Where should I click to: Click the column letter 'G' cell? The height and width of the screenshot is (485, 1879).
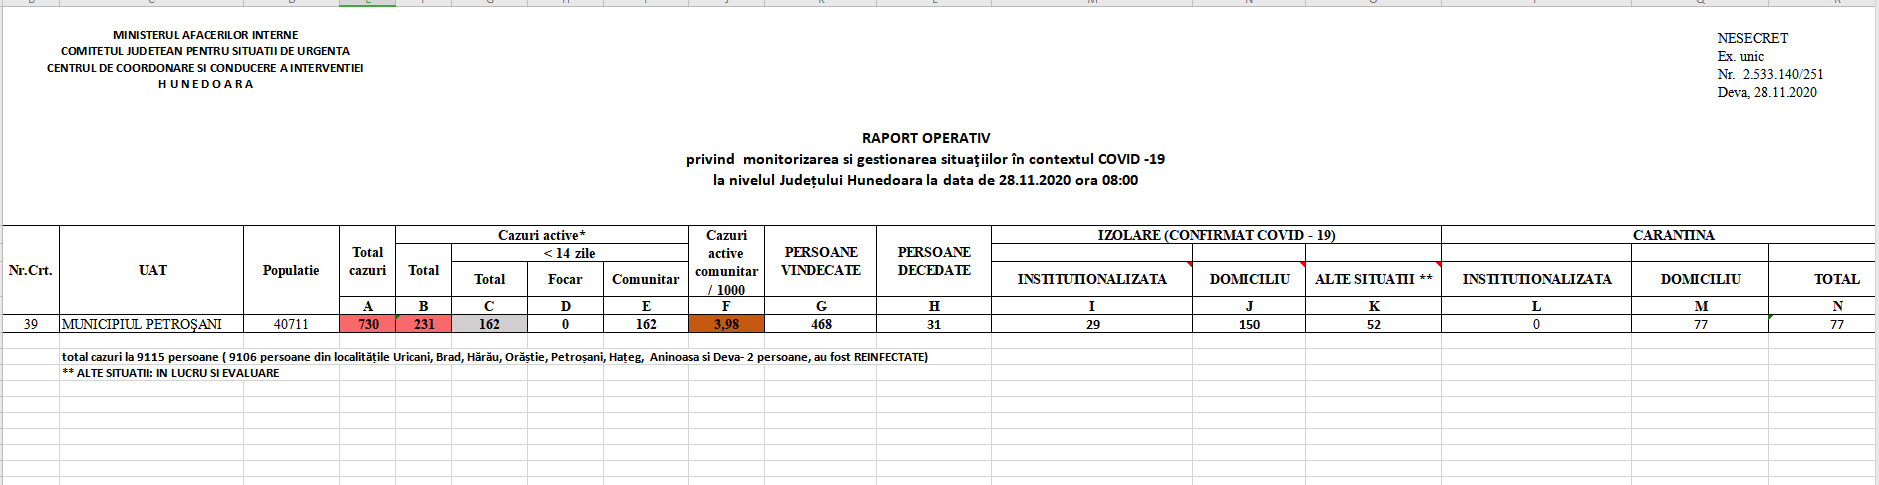pos(821,306)
